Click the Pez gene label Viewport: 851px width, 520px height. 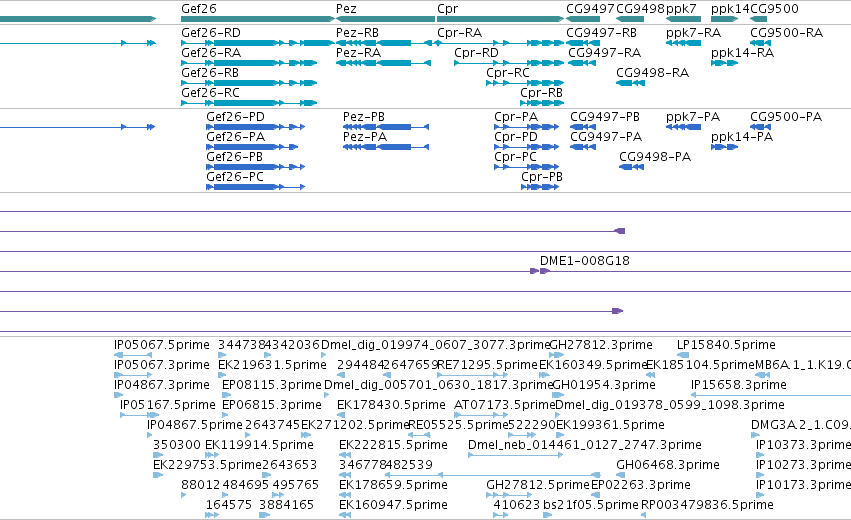pos(346,9)
